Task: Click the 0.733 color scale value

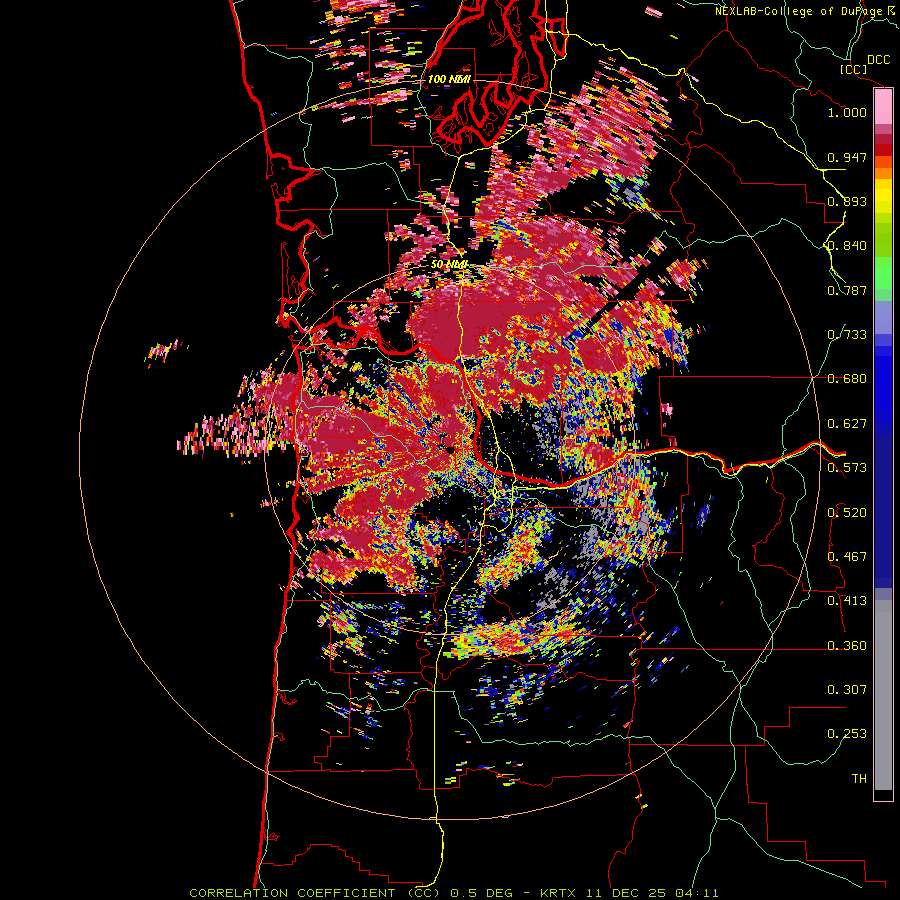Action: [x=847, y=335]
